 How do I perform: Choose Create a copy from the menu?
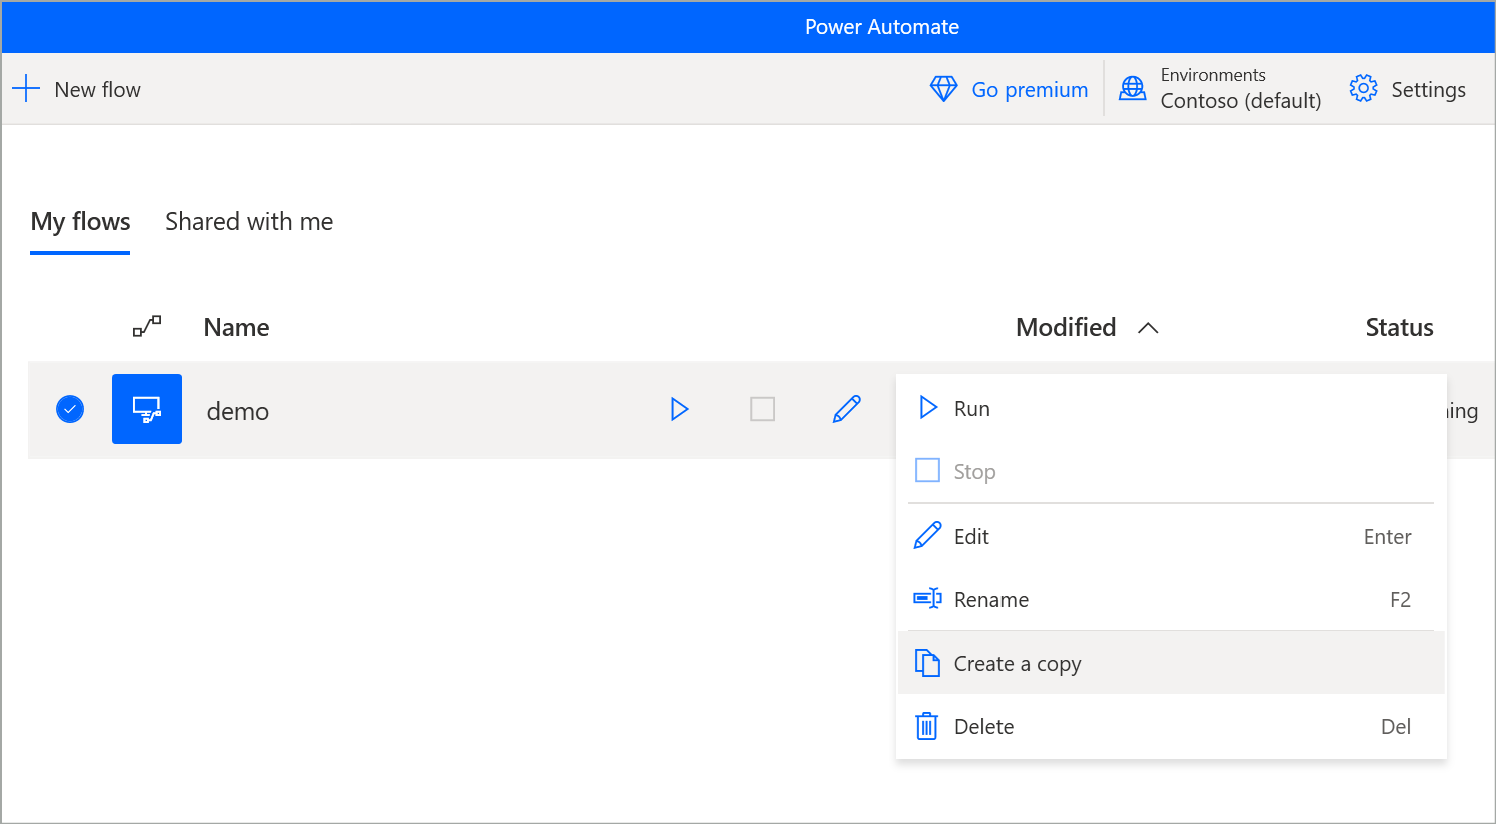click(1171, 663)
